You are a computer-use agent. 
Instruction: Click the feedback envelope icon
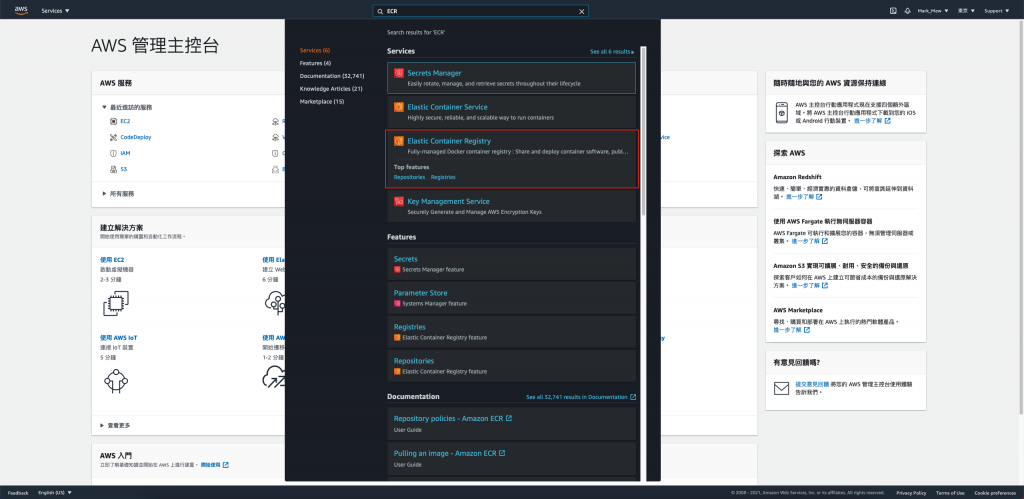pos(782,389)
